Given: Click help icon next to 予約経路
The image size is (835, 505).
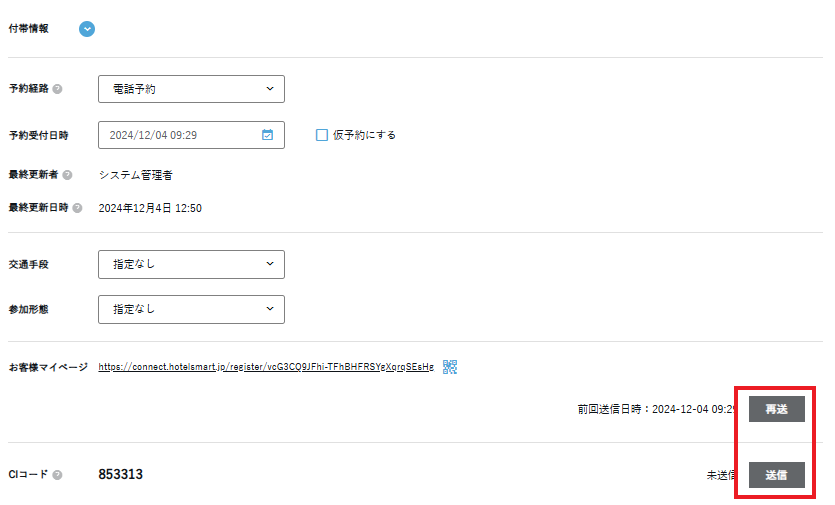Looking at the screenshot, I should [57, 89].
